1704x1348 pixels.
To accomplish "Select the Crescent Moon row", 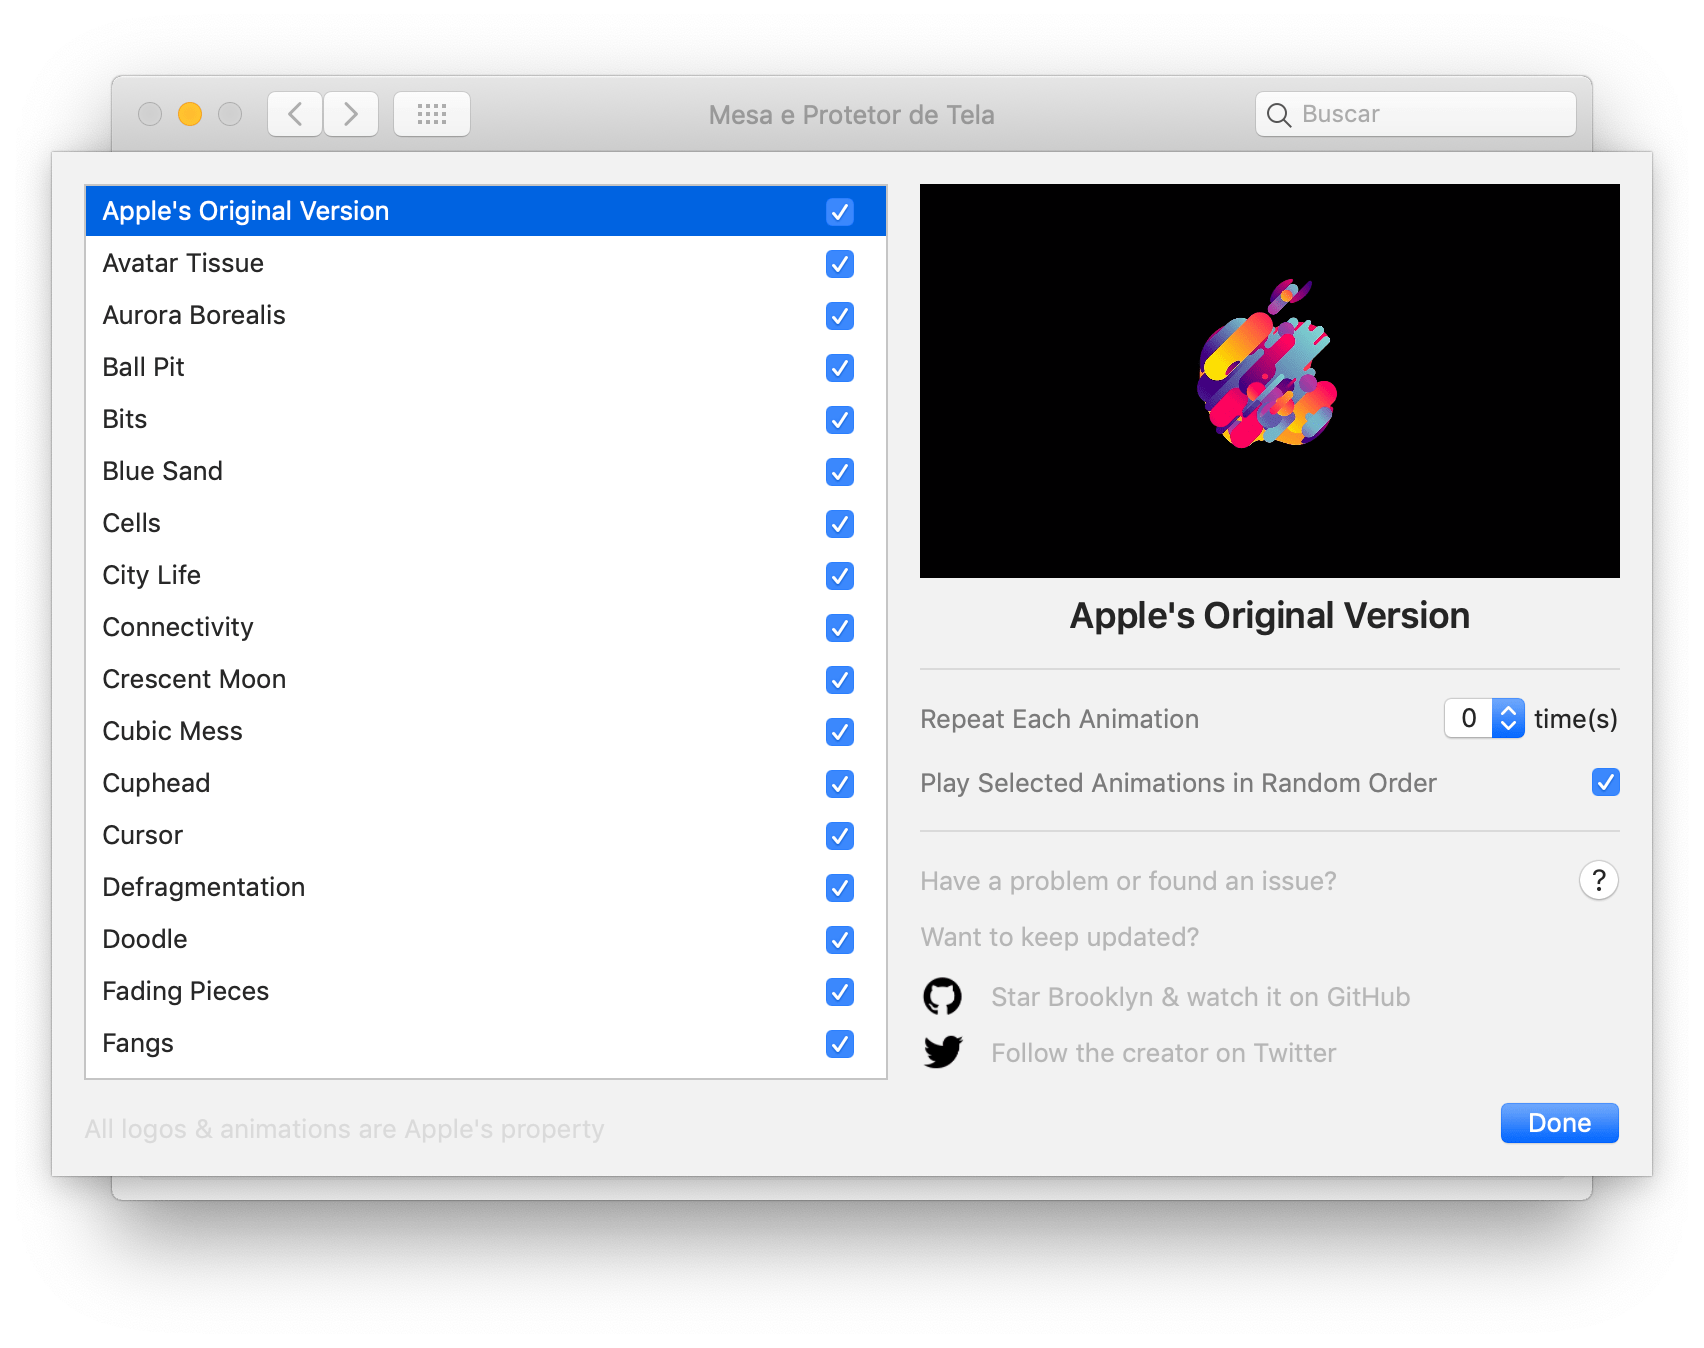I will [x=486, y=679].
